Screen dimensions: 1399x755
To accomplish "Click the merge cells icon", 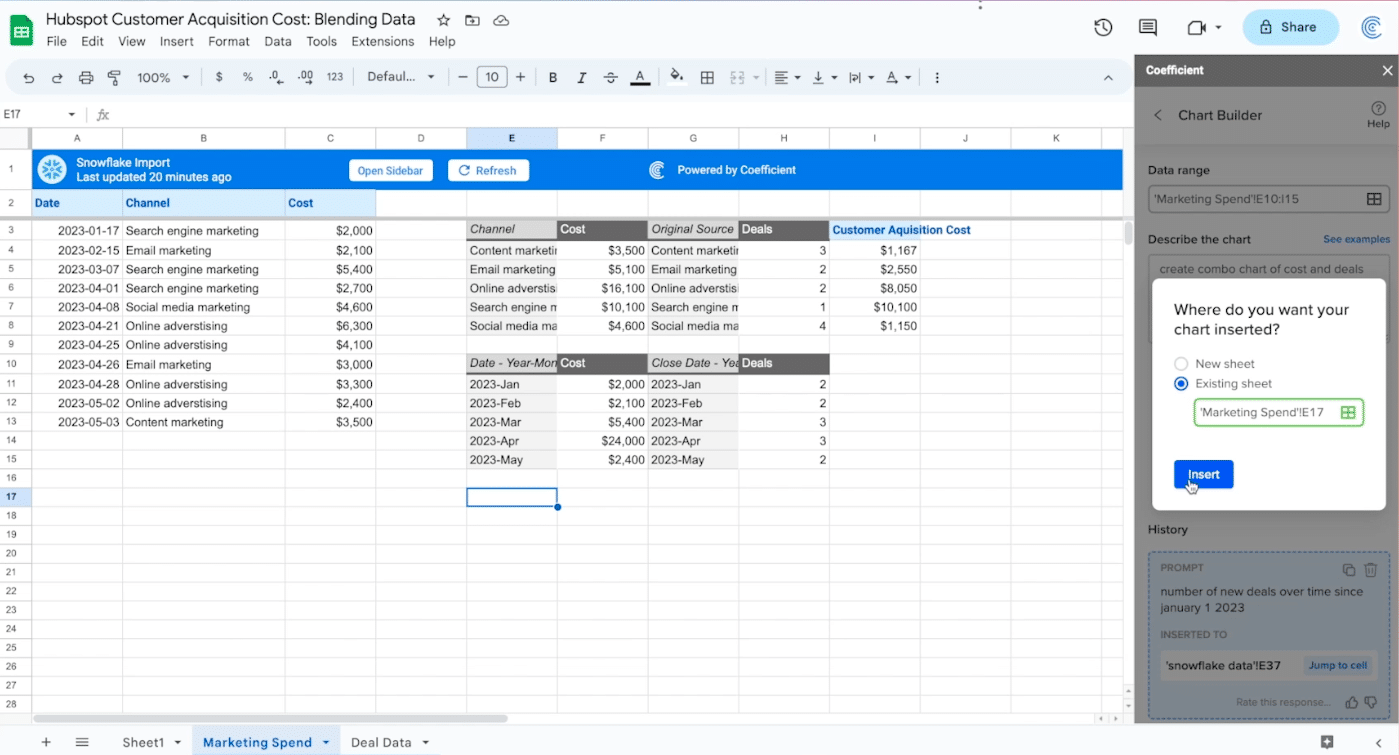I will tap(738, 77).
